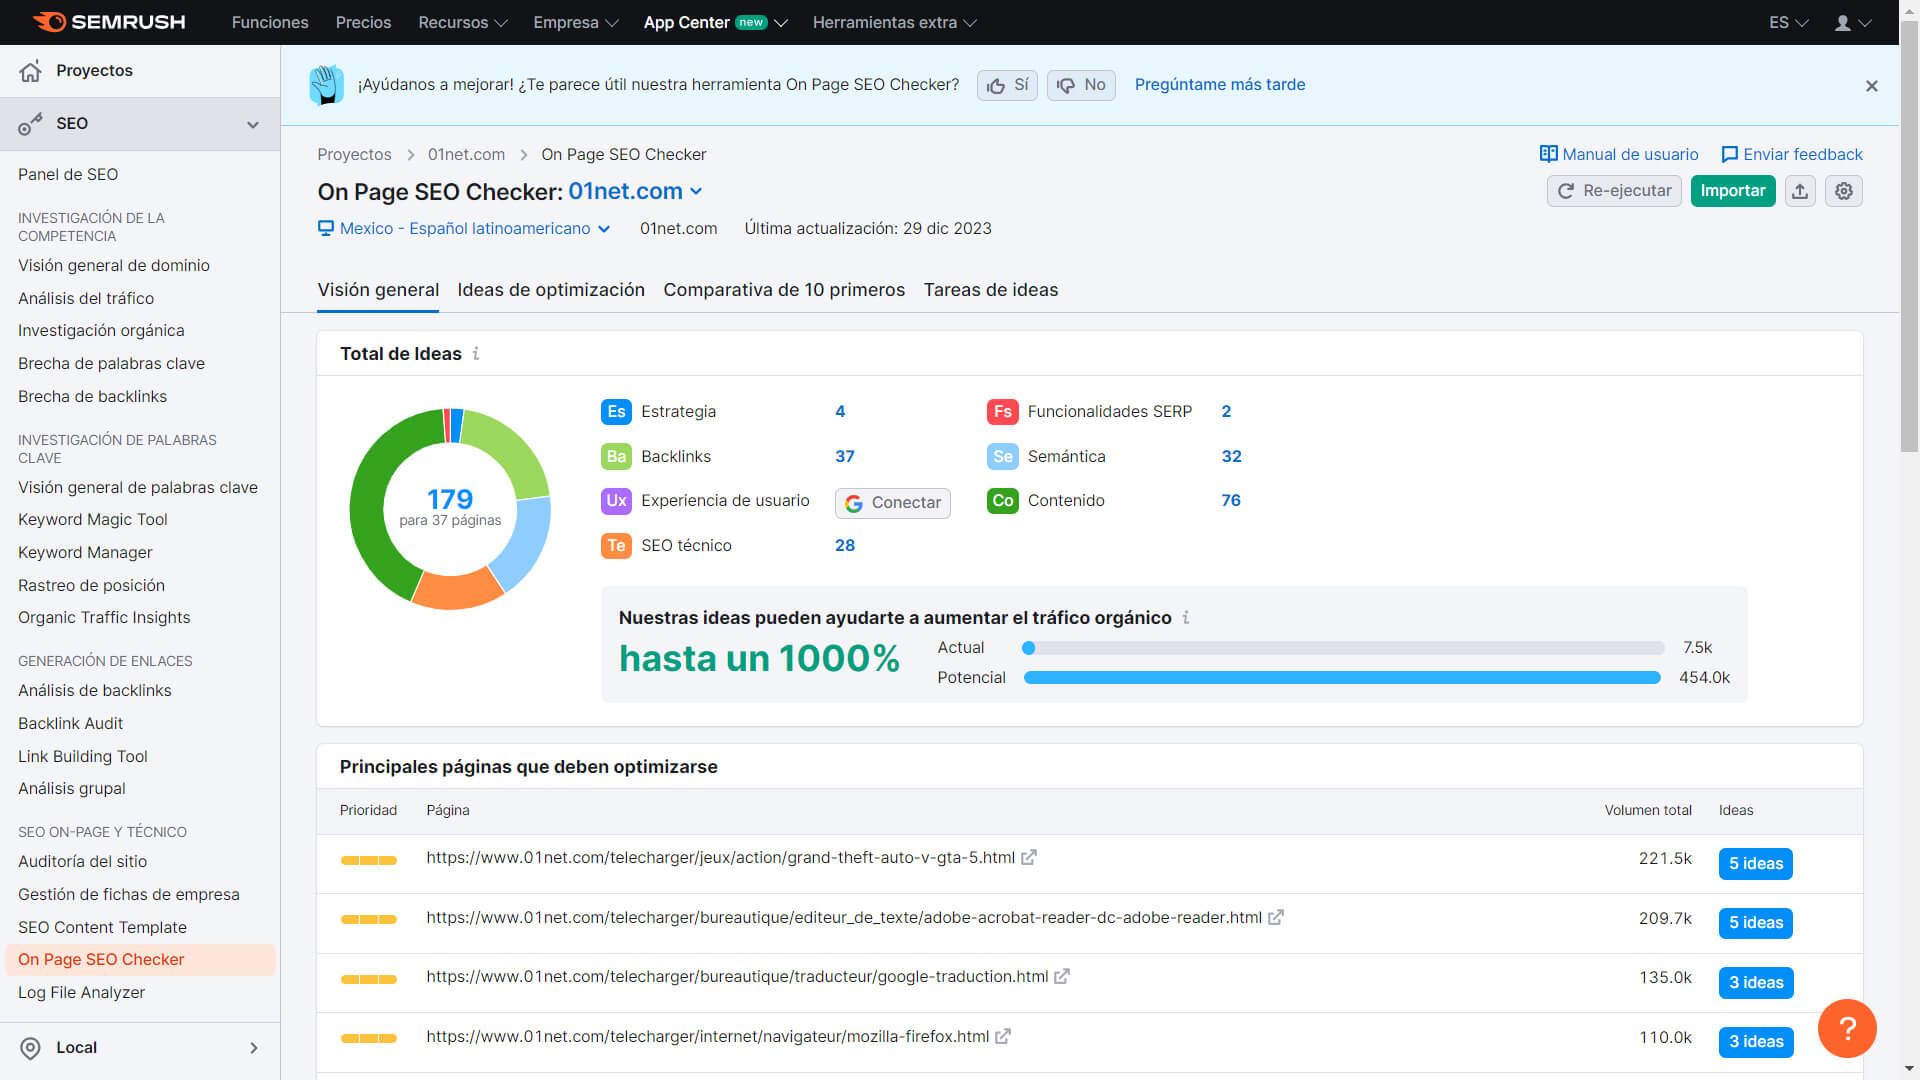Click Contenido count 76
Screen dimensions: 1920x1080
pos(1231,501)
